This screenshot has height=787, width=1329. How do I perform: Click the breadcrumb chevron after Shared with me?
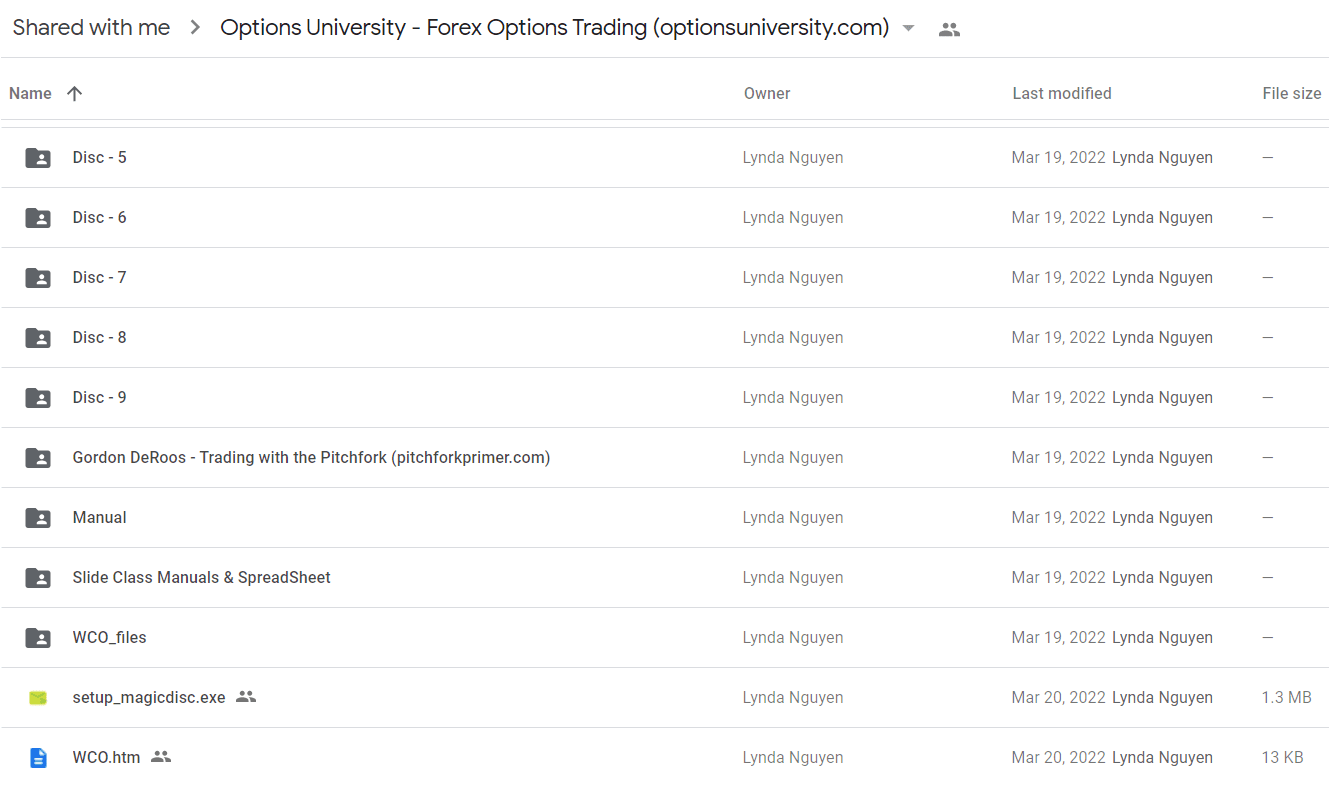(x=195, y=28)
